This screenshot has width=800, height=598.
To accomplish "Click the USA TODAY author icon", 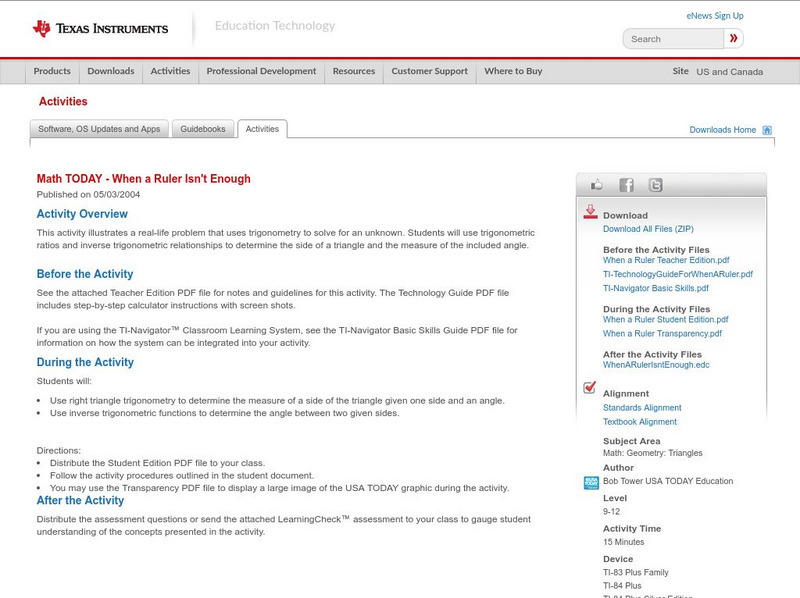I will click(591, 482).
